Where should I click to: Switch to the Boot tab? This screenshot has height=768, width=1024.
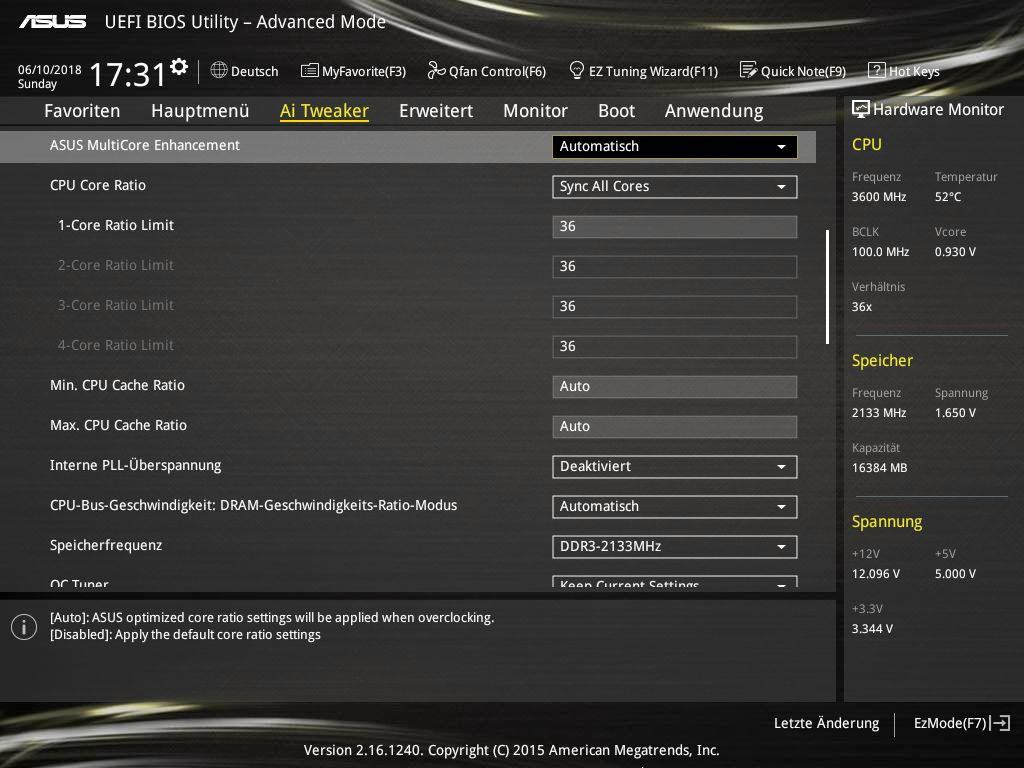[x=616, y=111]
